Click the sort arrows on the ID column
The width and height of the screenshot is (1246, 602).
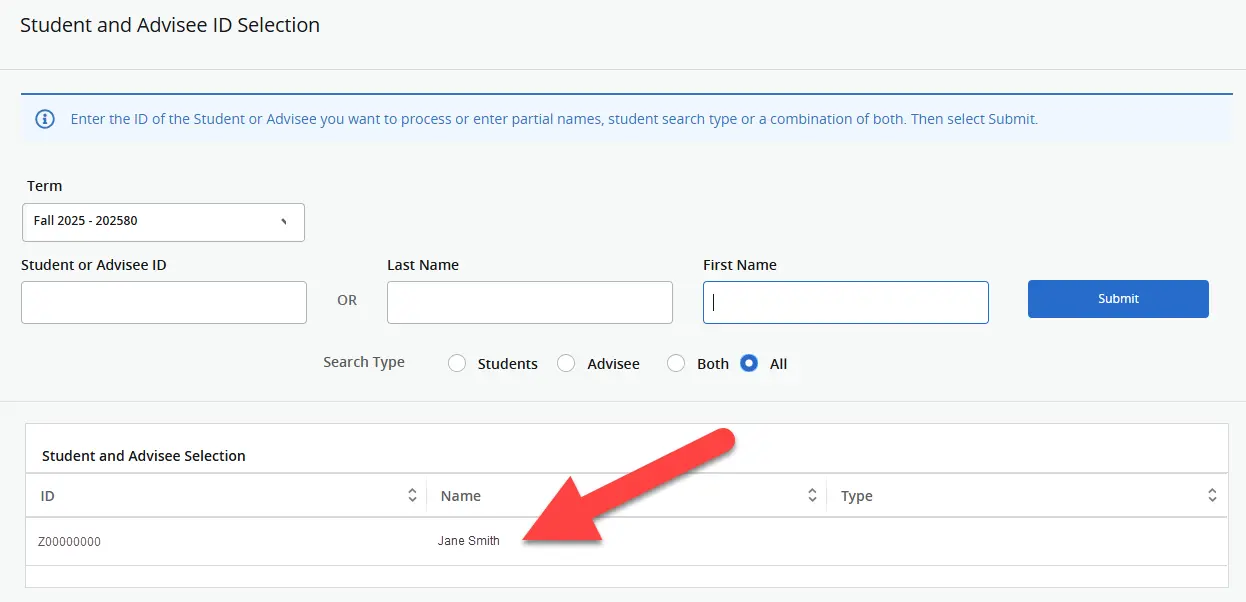[411, 494]
